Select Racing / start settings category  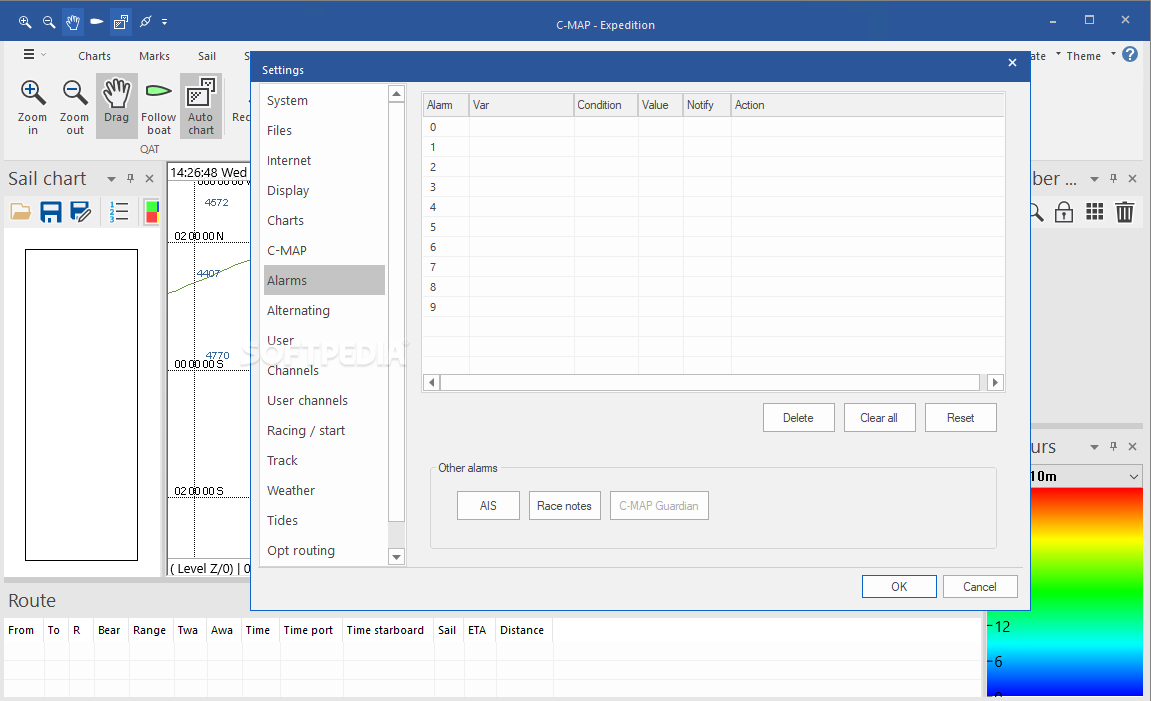coord(324,431)
